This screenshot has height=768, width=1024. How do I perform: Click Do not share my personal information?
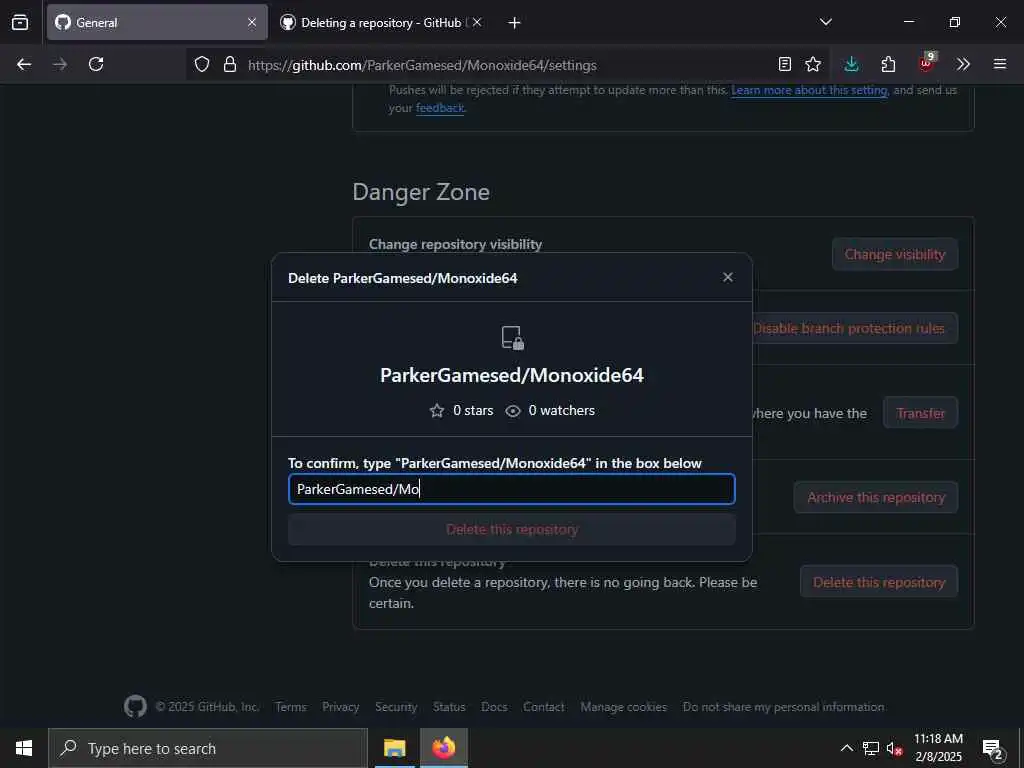(x=783, y=707)
